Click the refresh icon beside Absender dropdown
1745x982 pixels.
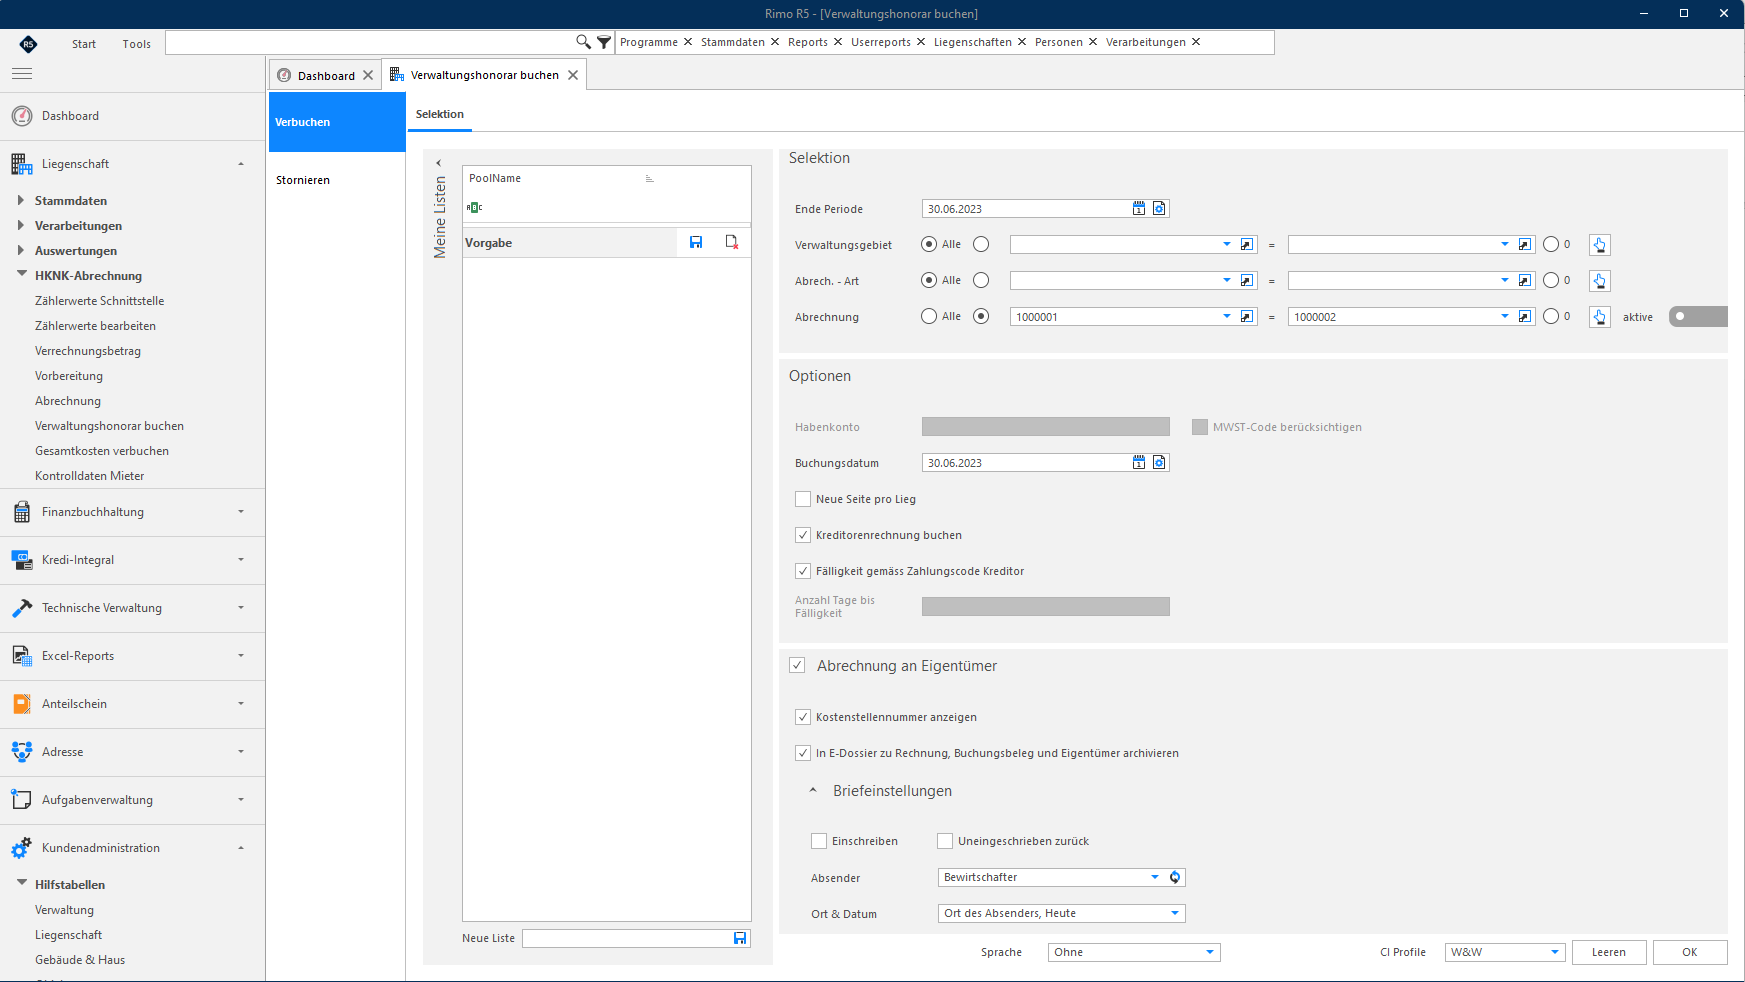[x=1175, y=877]
